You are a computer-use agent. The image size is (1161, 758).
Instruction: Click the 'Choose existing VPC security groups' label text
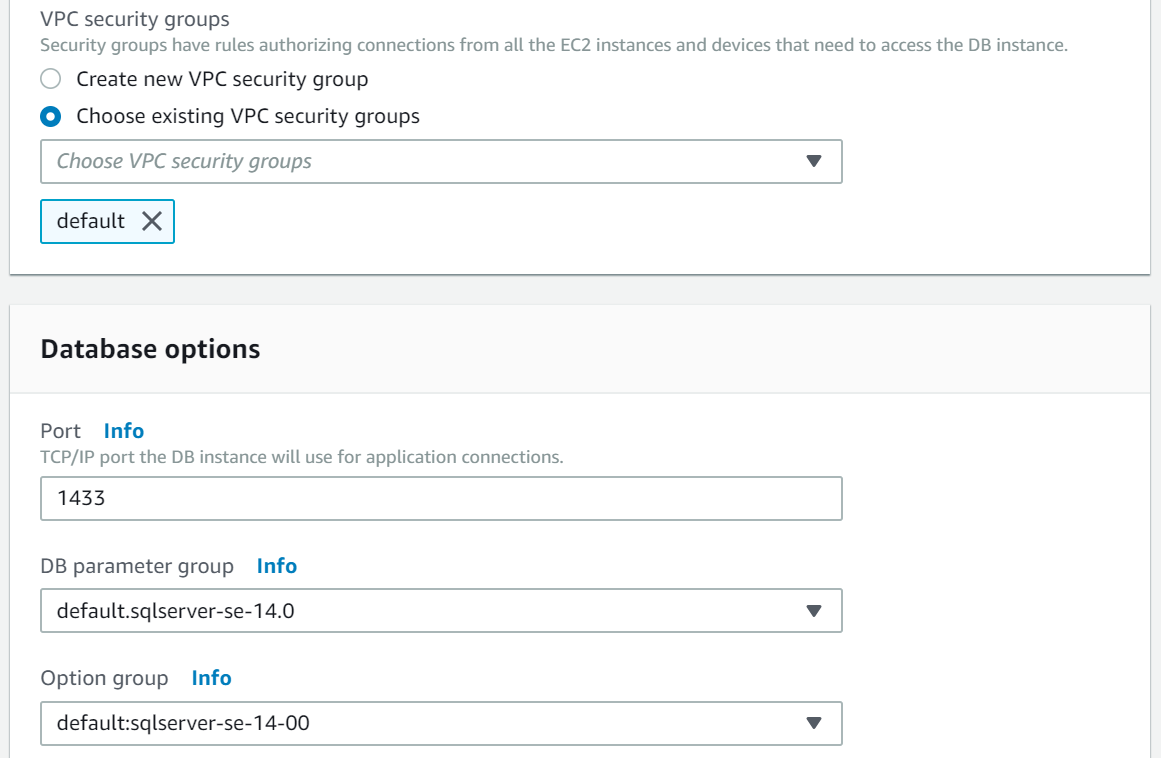pyautogui.click(x=248, y=116)
